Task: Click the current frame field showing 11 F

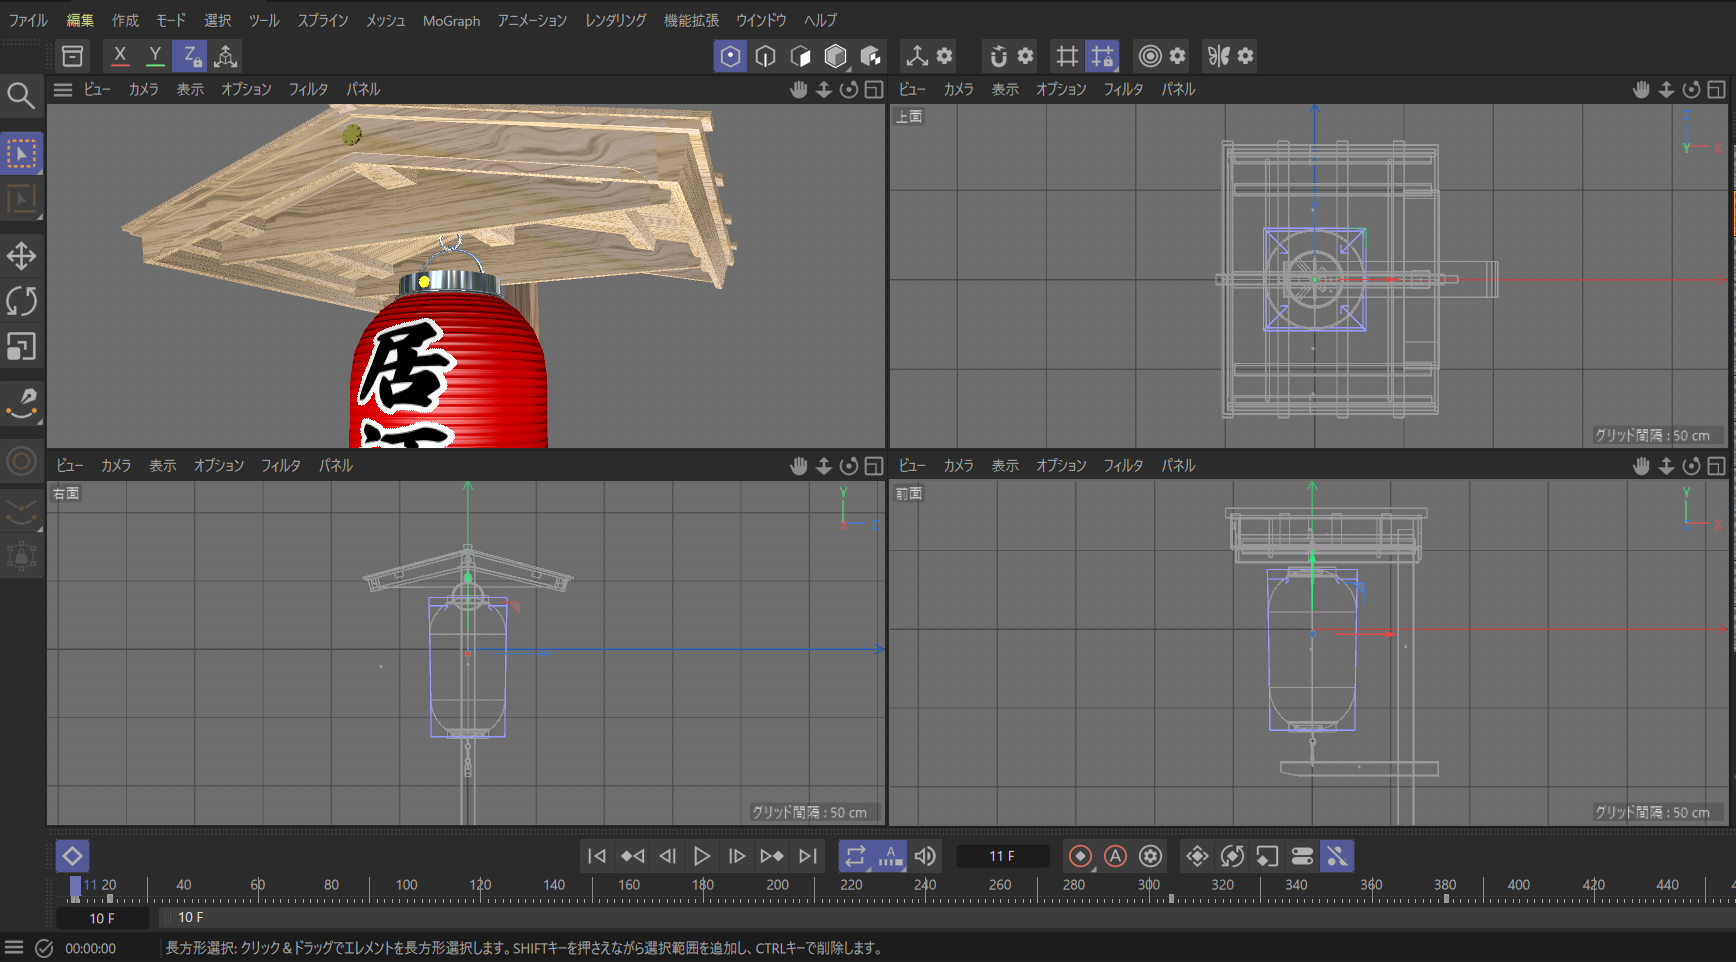Action: tap(1002, 856)
